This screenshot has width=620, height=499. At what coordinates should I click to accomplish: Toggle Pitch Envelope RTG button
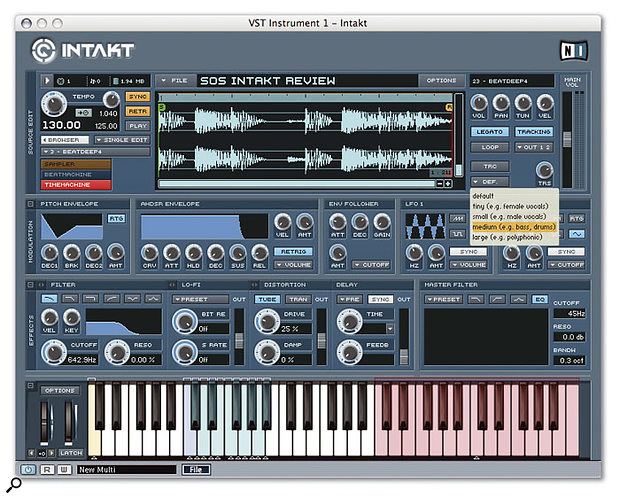(x=116, y=218)
